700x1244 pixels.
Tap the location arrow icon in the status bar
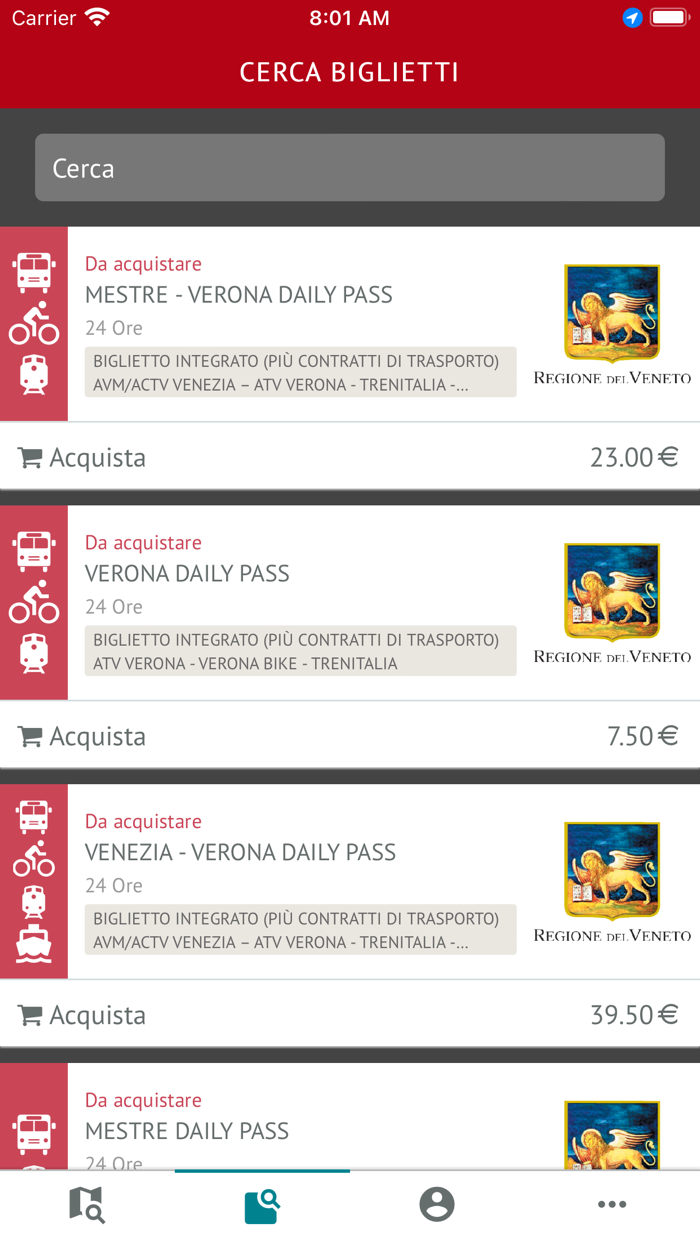(631, 16)
